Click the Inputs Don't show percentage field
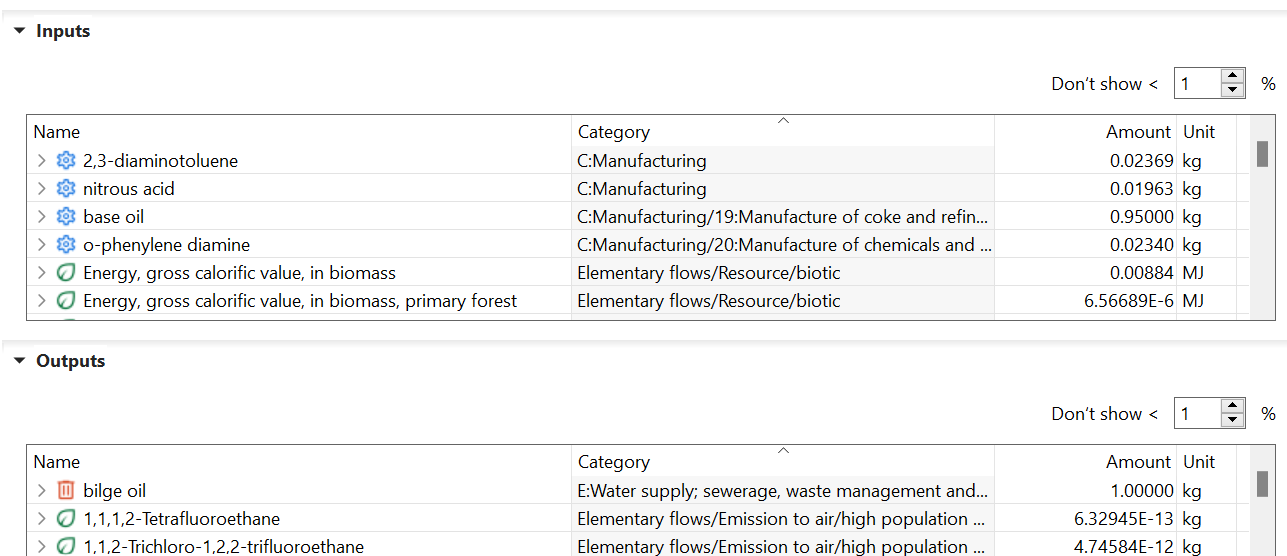The height and width of the screenshot is (556, 1287). point(1196,84)
